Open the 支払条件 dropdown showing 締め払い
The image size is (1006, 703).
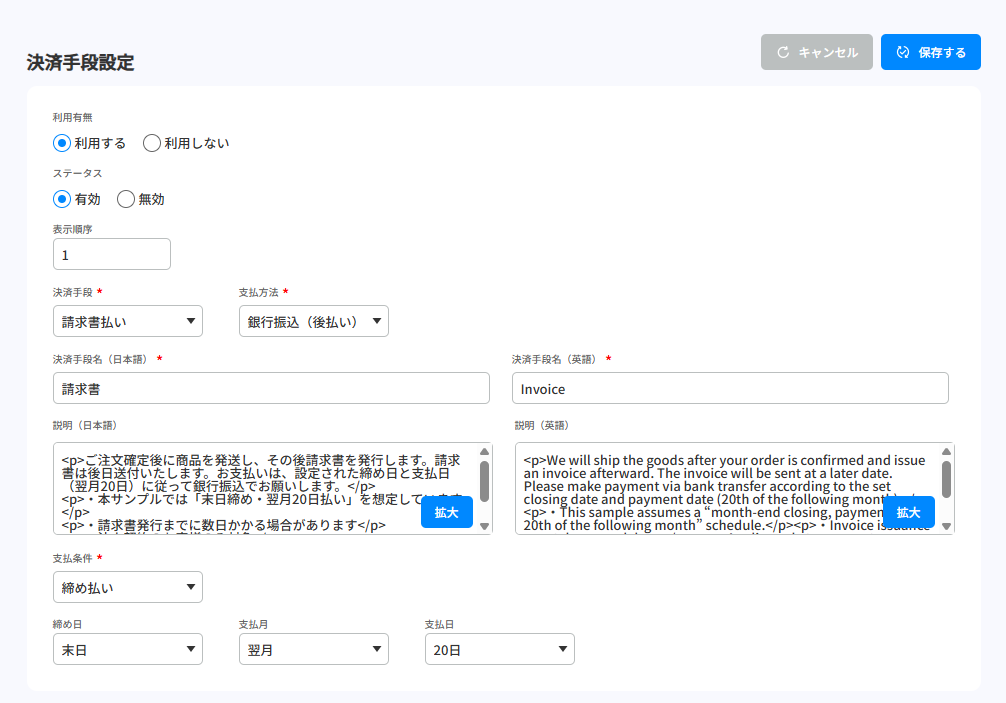(x=128, y=587)
